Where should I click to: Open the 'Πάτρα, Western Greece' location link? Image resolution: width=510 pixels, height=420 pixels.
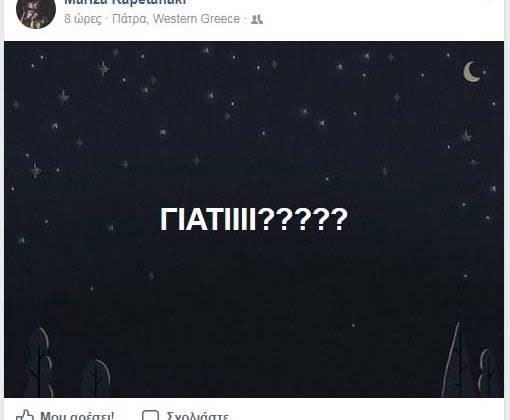(x=176, y=19)
